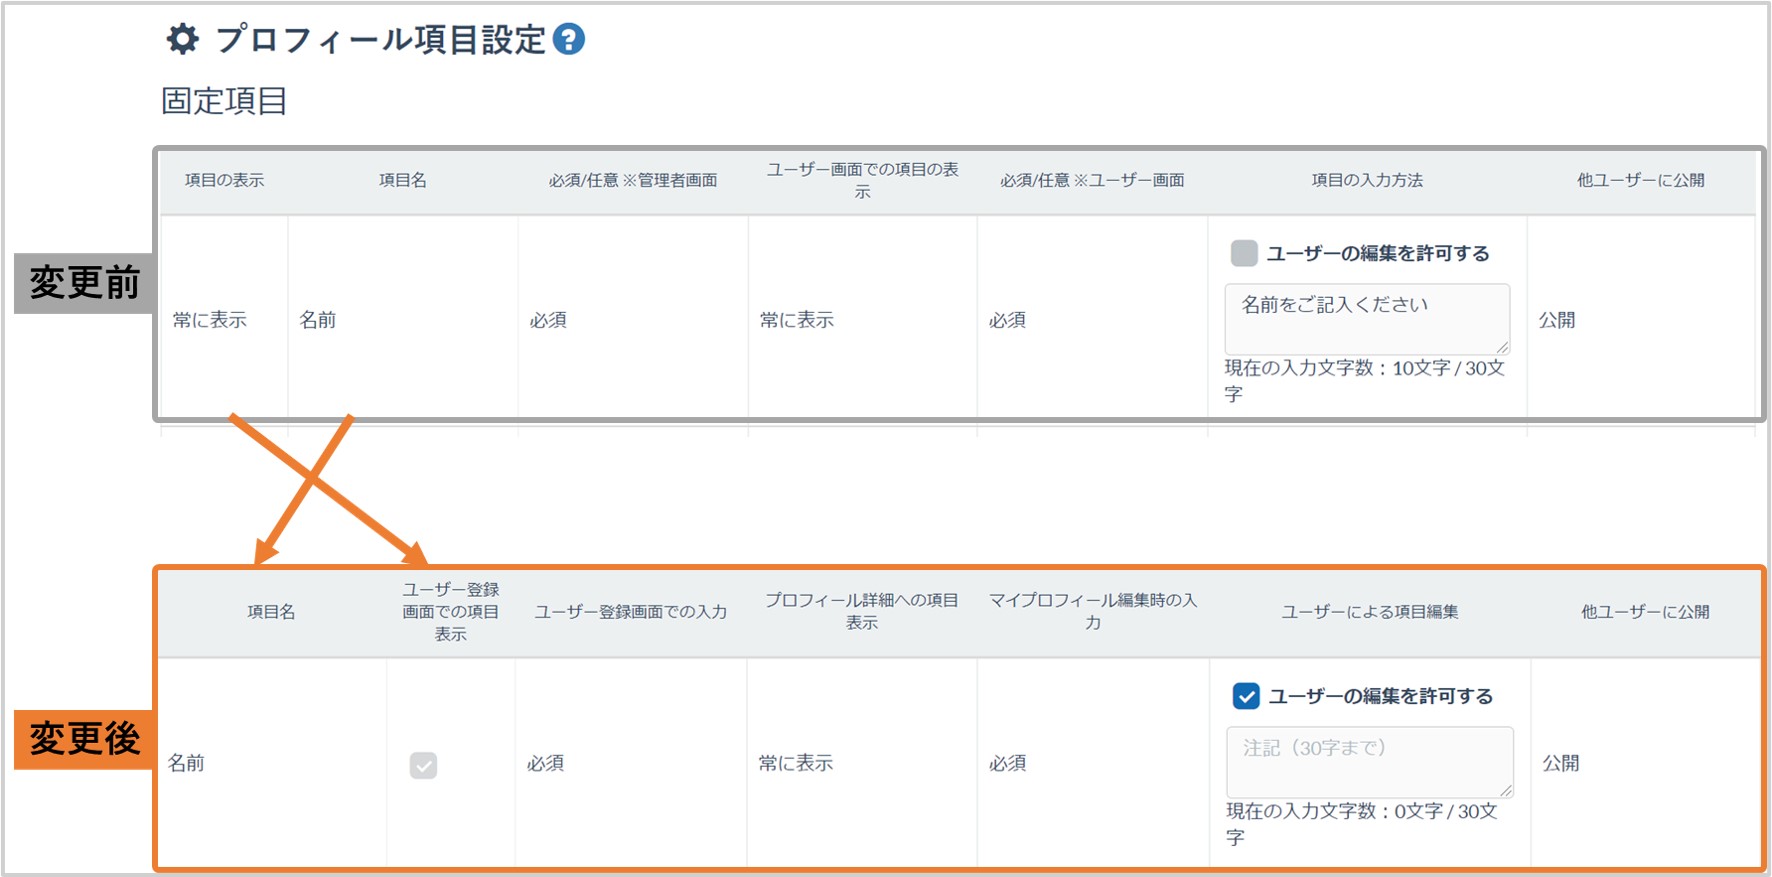
Task: Click the gear icon beside プロフィール項目設定
Action: coord(182,40)
